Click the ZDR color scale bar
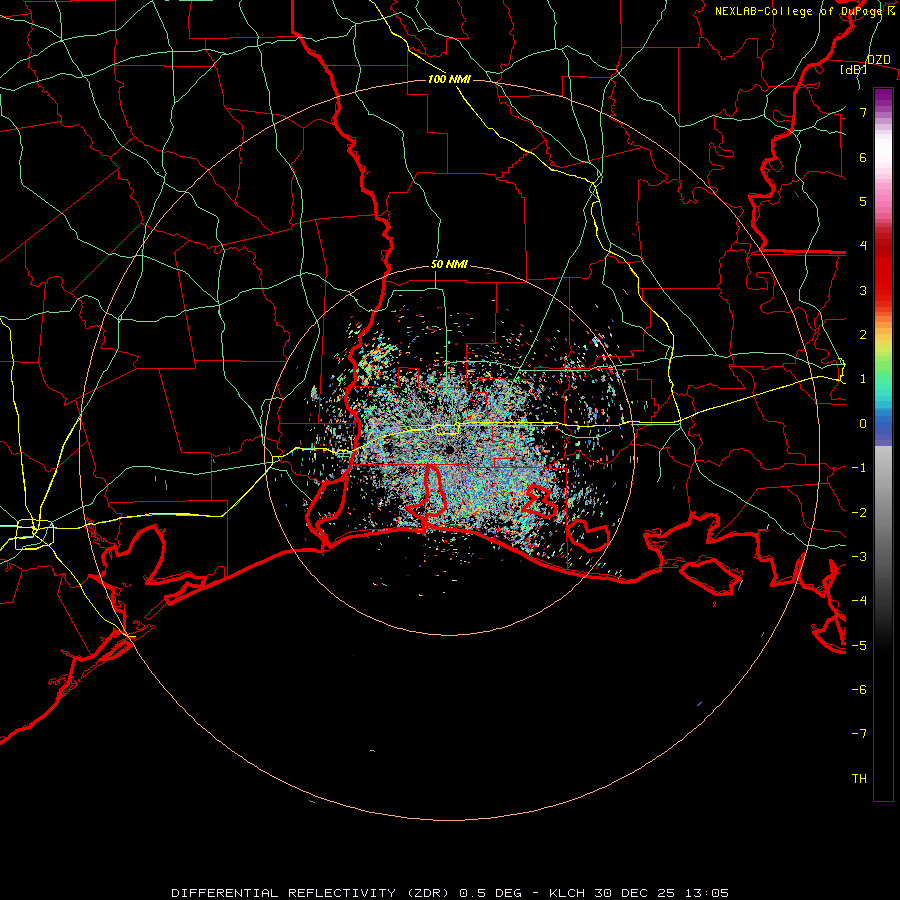The height and width of the screenshot is (900, 900). 883,444
